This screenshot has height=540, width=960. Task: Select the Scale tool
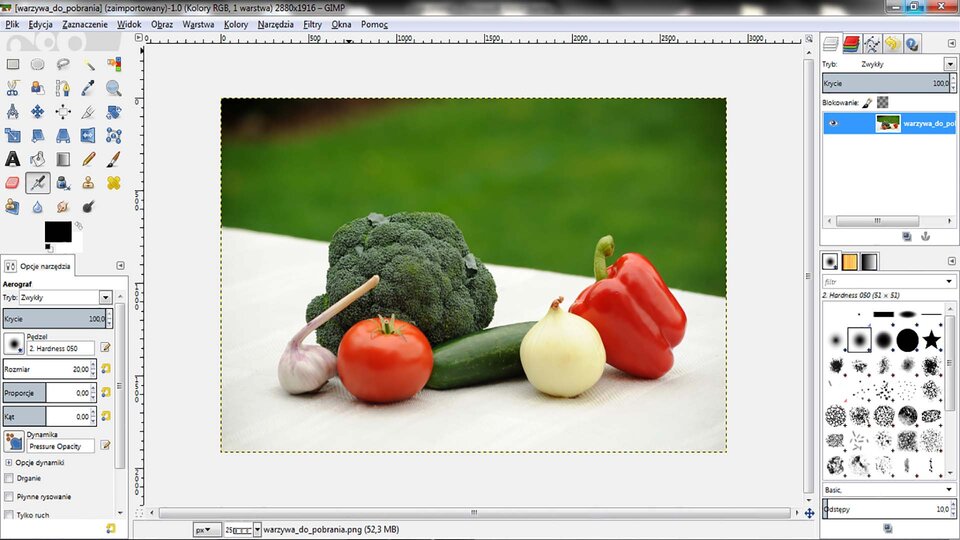[13, 135]
